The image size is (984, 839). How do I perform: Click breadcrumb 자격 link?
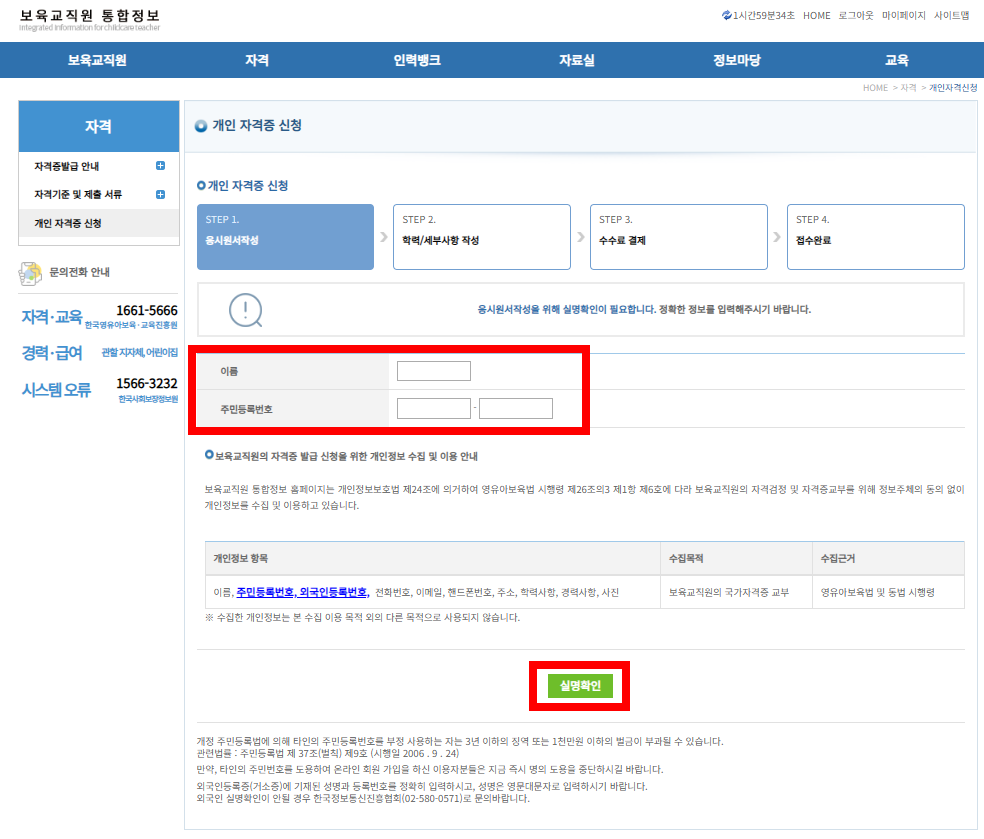(909, 88)
